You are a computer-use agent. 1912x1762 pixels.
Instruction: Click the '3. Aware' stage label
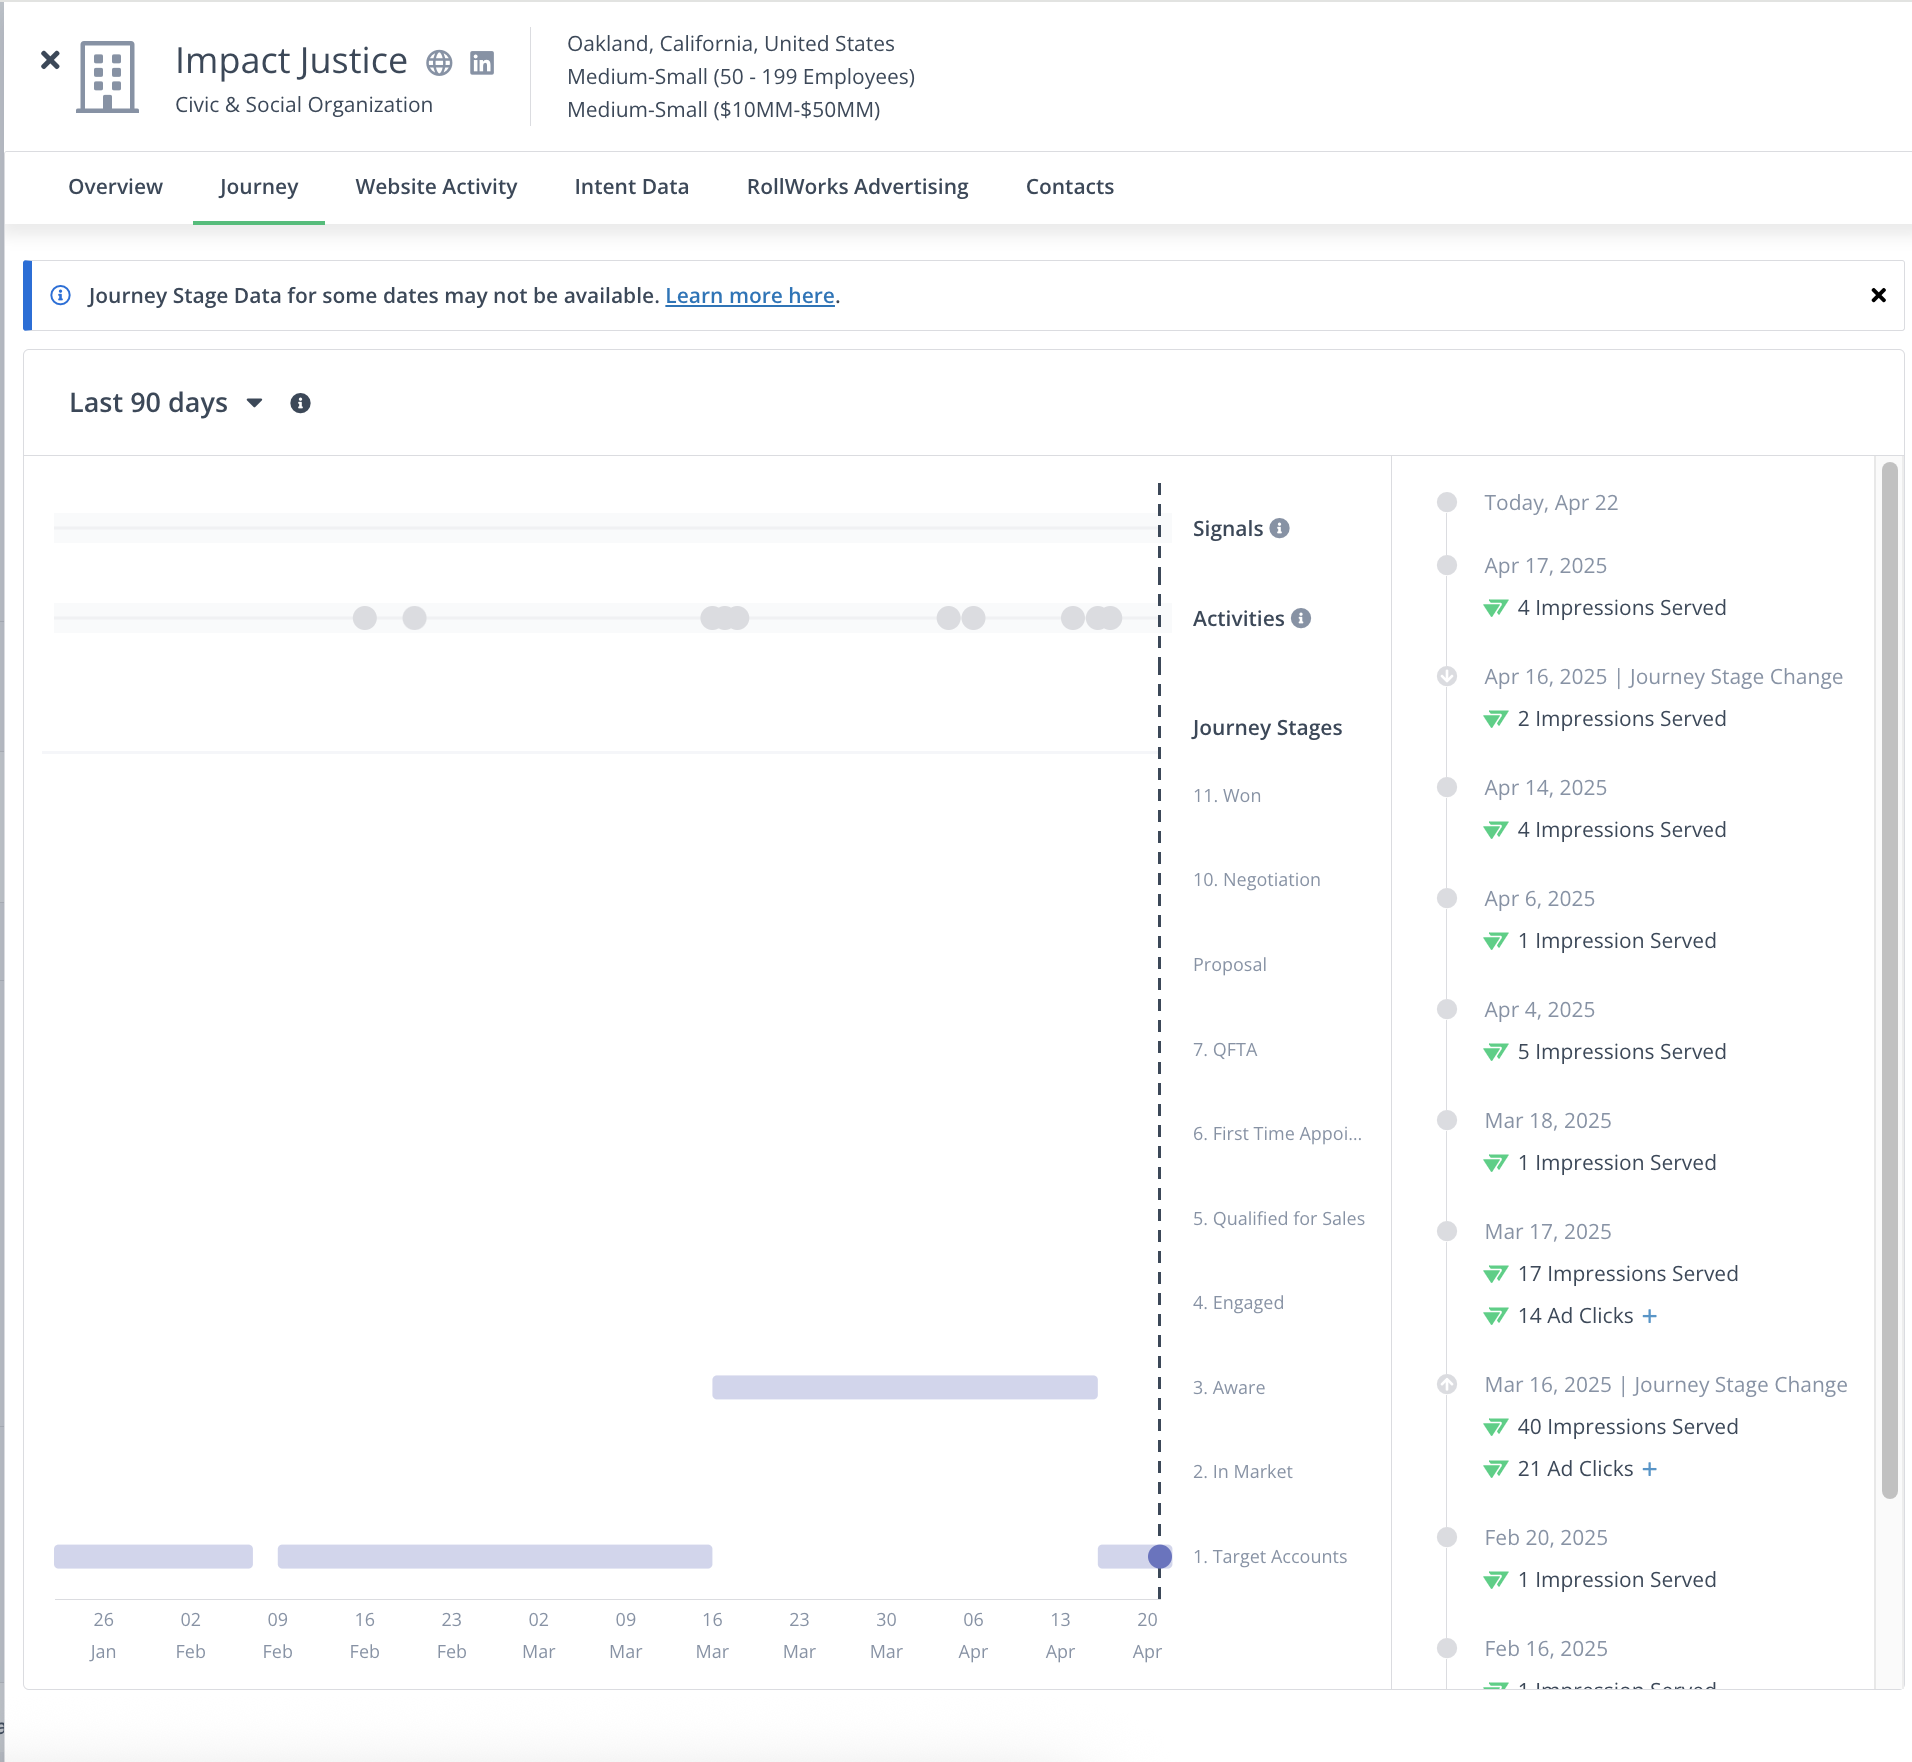[1229, 1388]
